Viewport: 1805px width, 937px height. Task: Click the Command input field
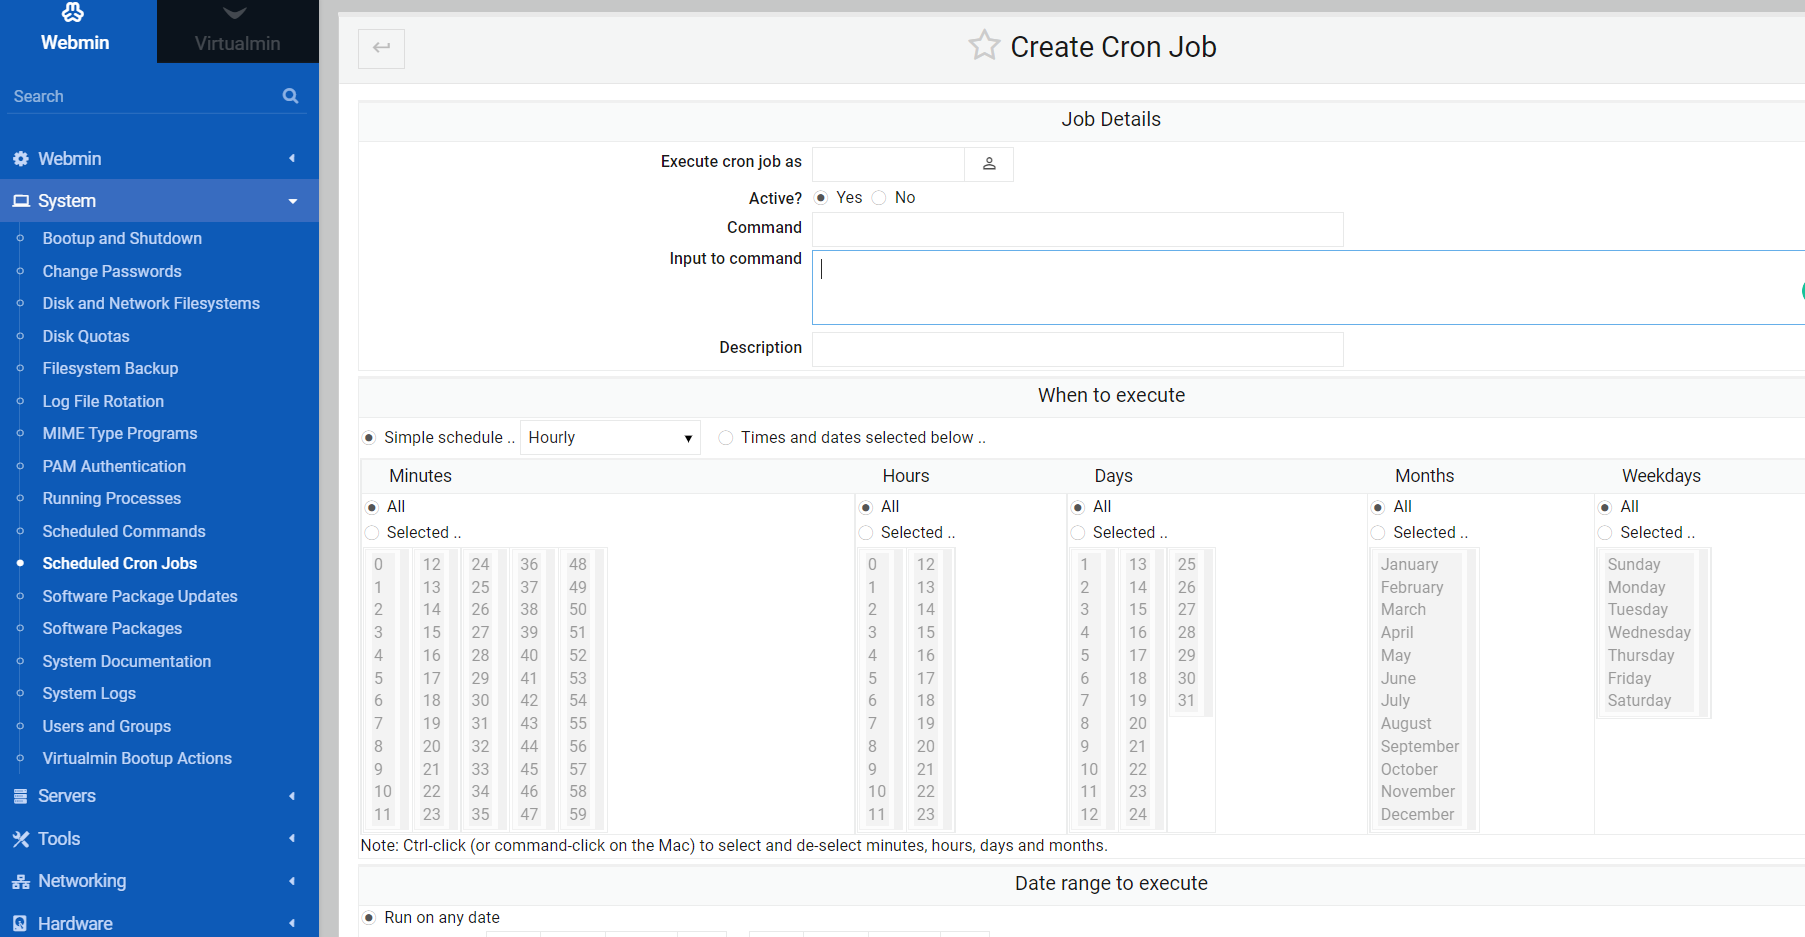1077,229
